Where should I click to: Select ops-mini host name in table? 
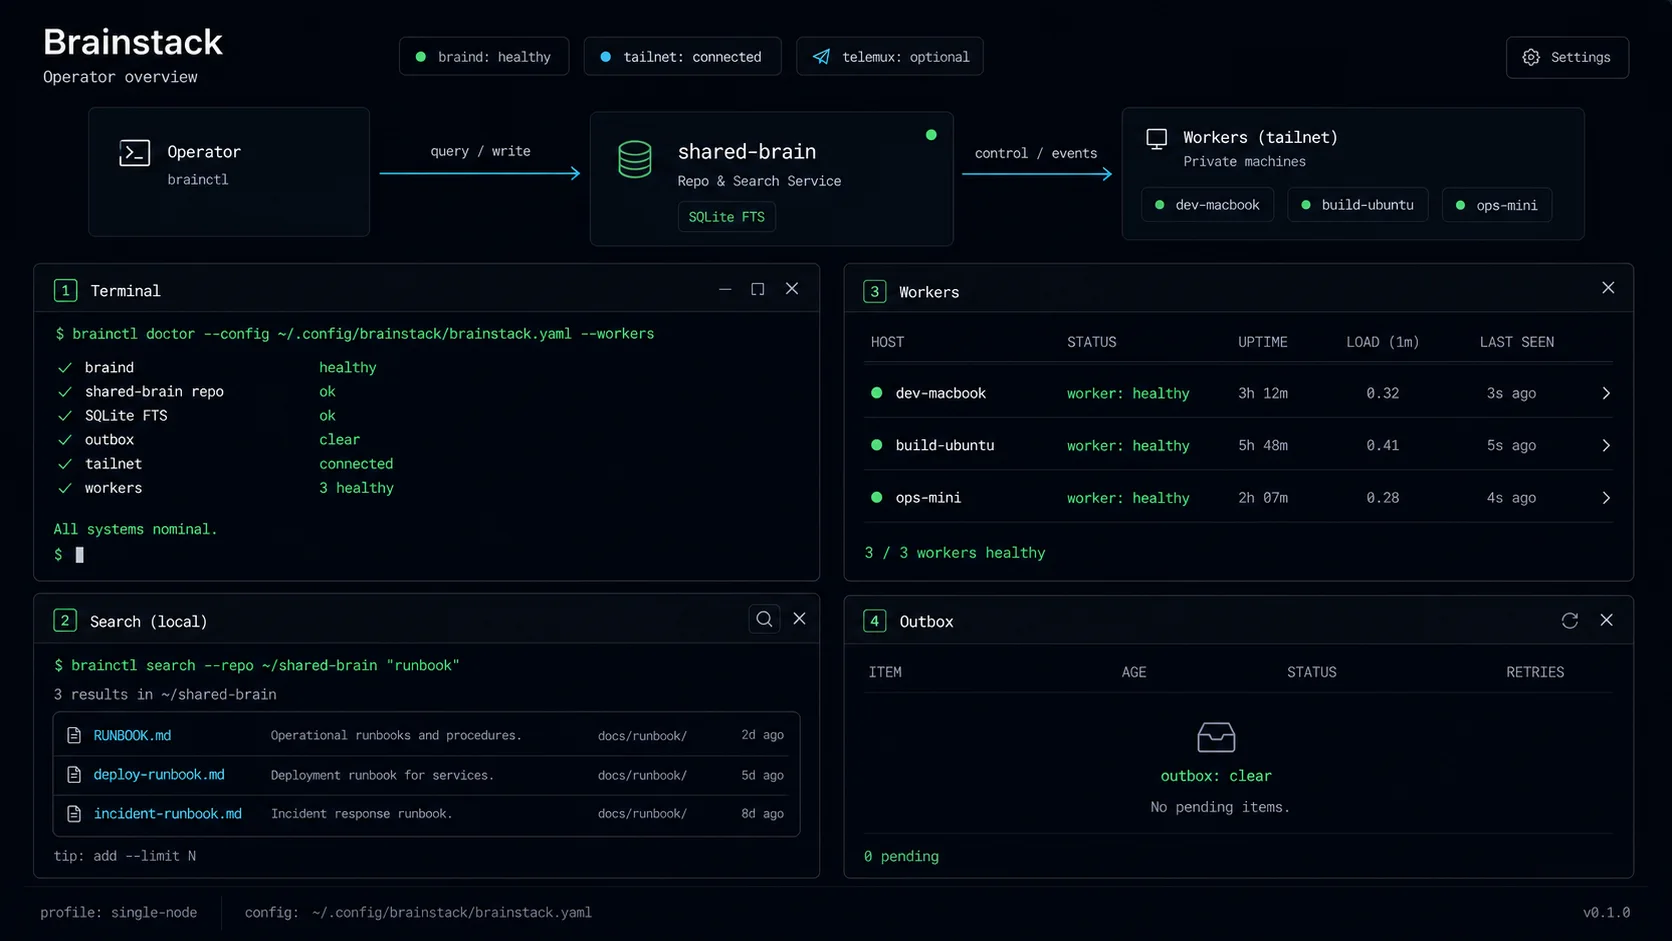[928, 498]
